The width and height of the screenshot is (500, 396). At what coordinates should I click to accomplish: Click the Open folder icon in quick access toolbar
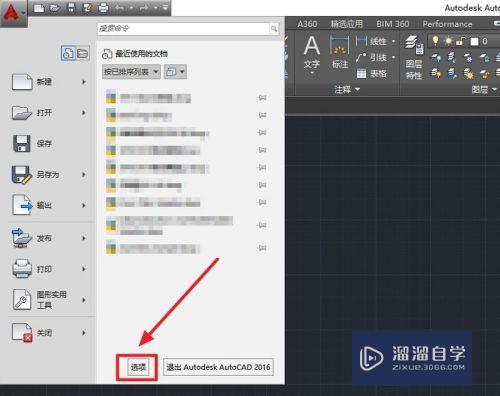55,8
